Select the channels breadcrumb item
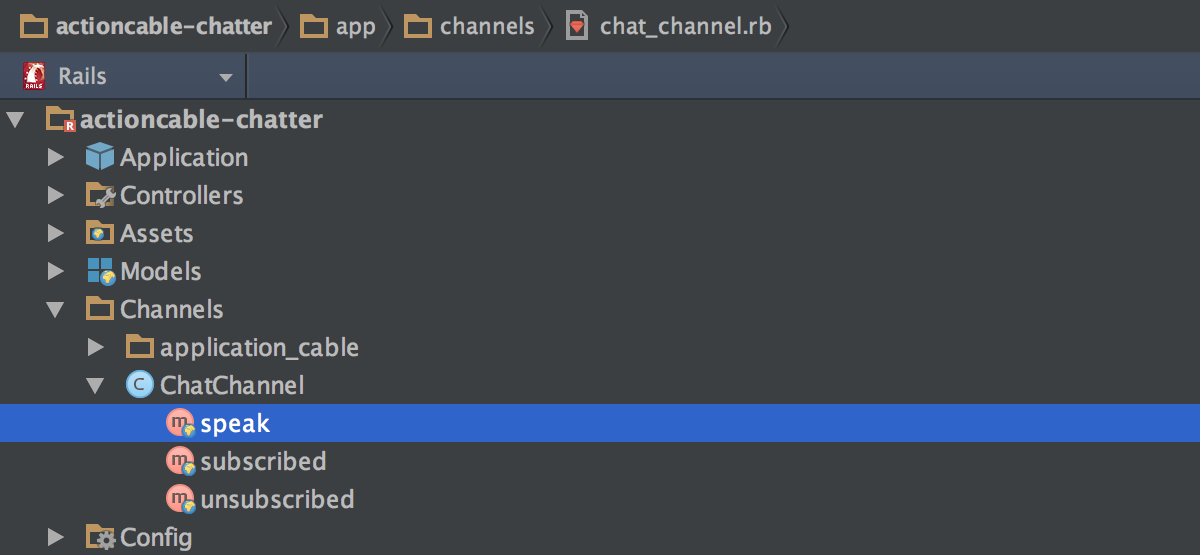 click(470, 26)
